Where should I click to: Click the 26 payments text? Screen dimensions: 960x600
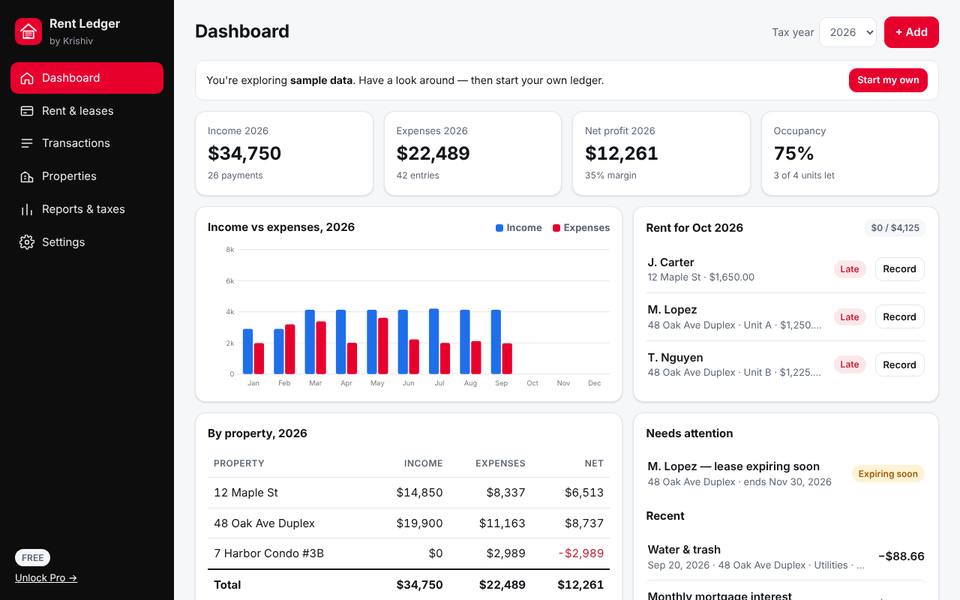235,176
